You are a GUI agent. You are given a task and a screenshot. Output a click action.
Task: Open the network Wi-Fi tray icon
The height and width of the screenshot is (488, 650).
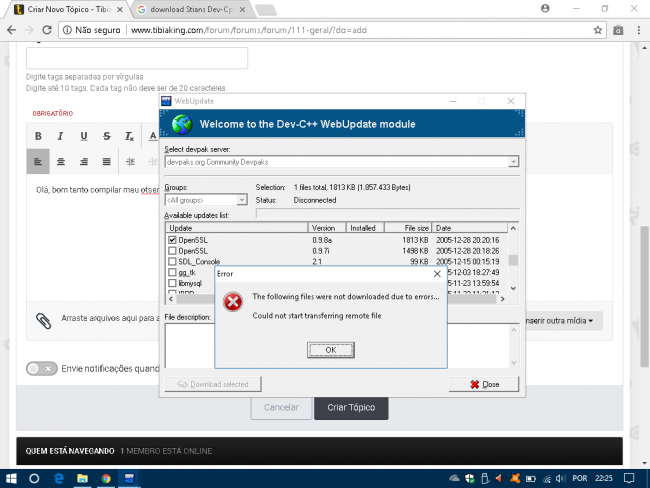[546, 479]
